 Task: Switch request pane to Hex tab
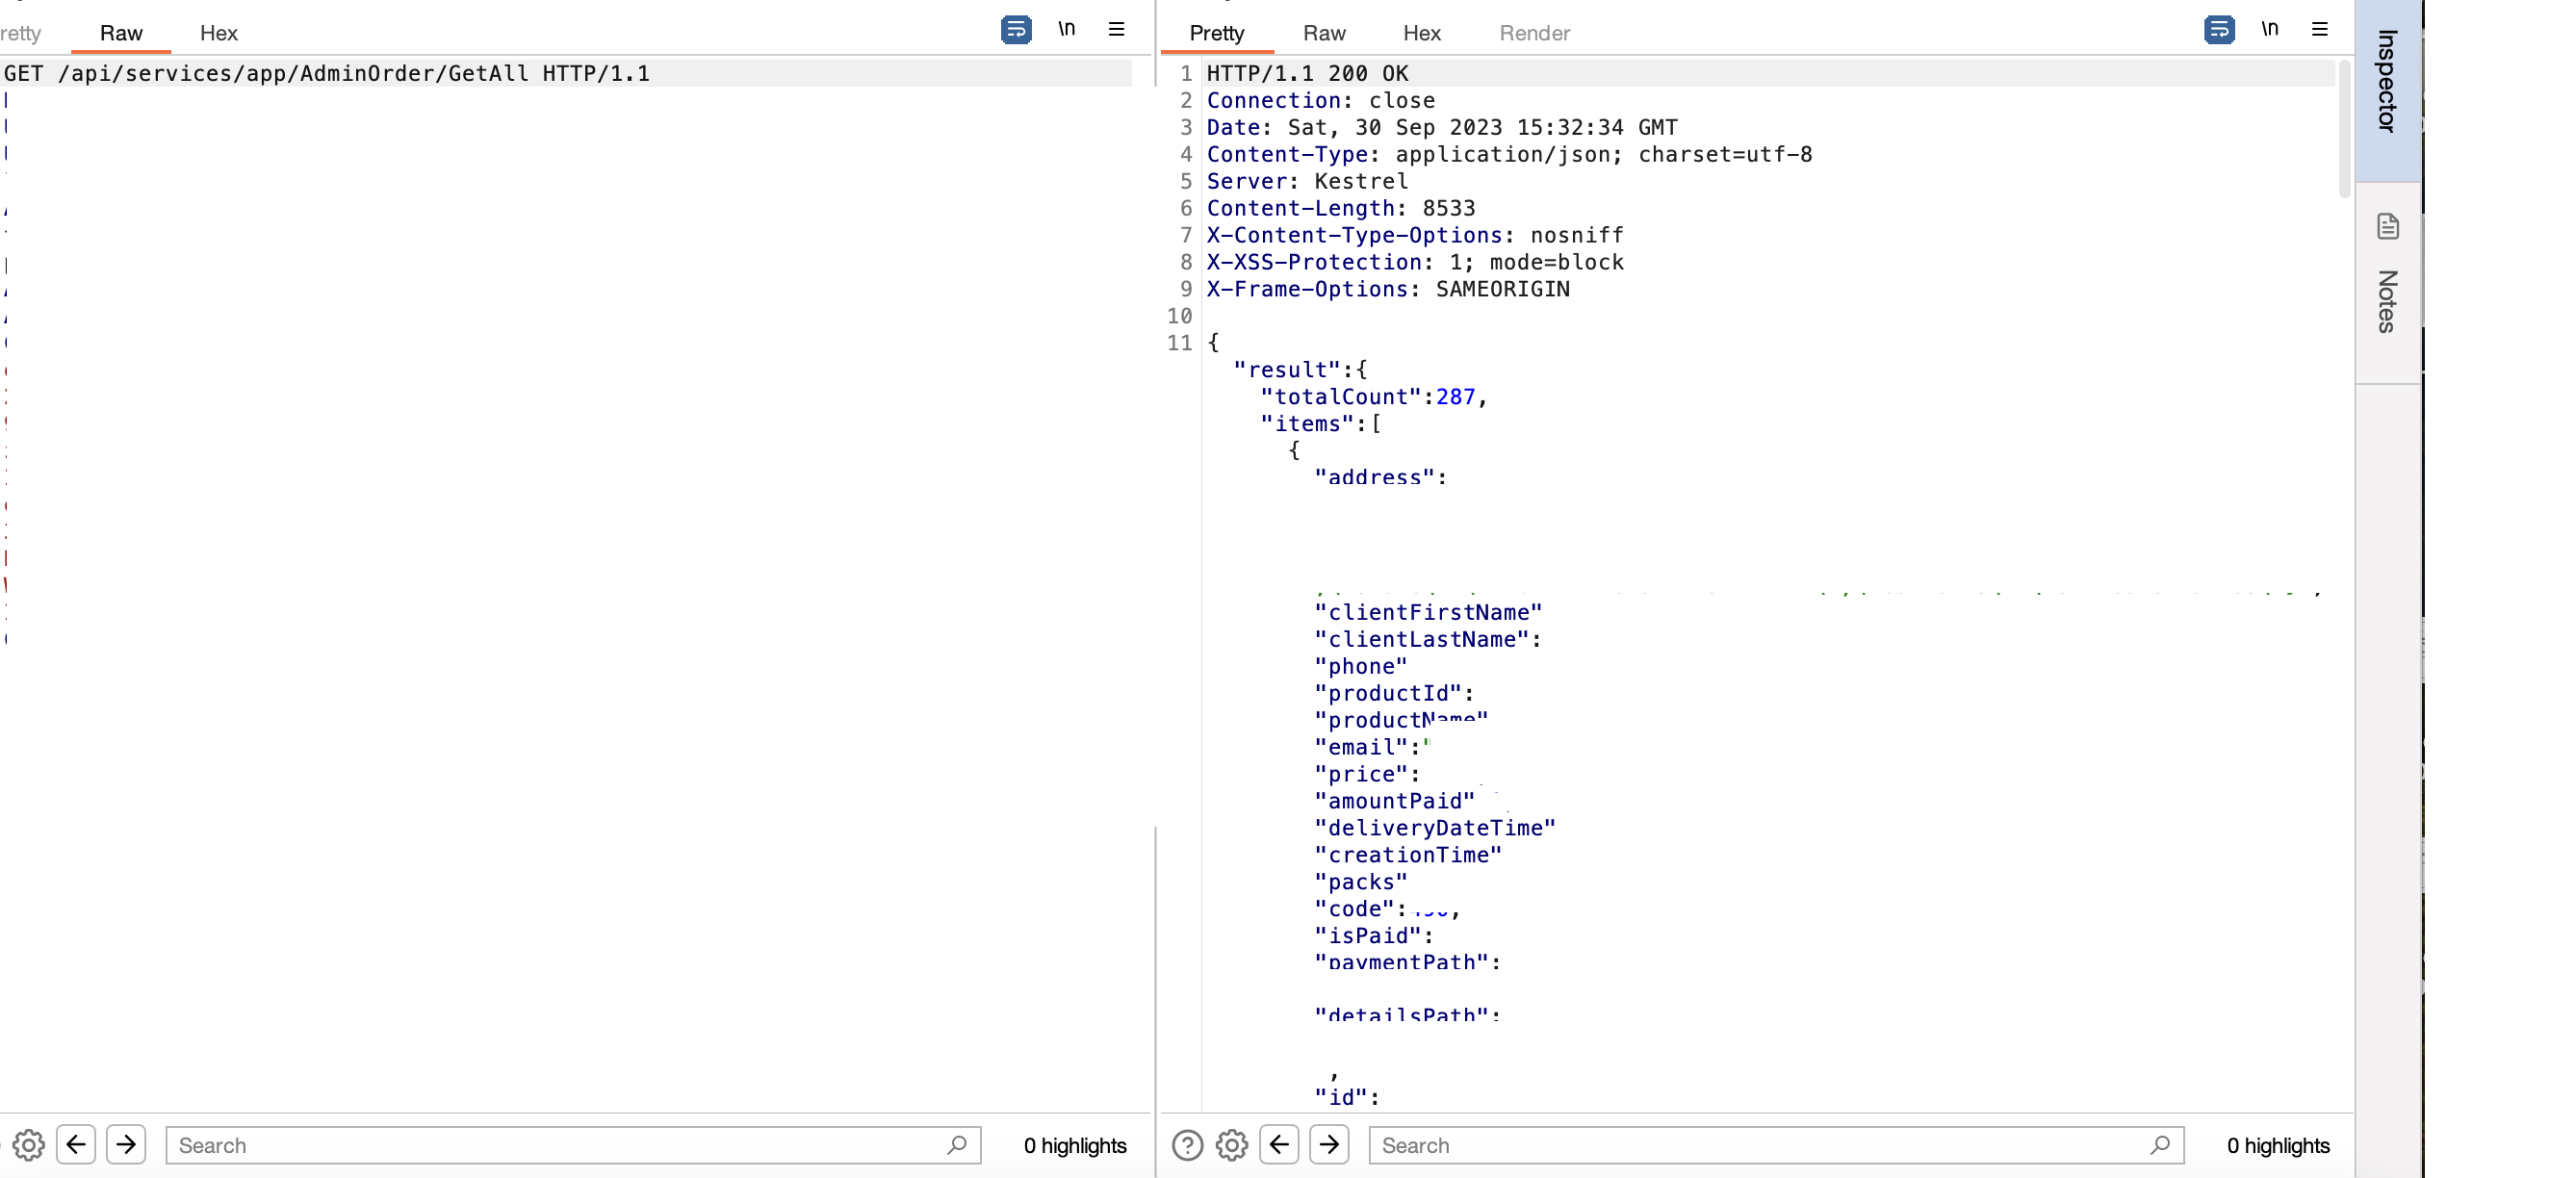click(x=218, y=33)
